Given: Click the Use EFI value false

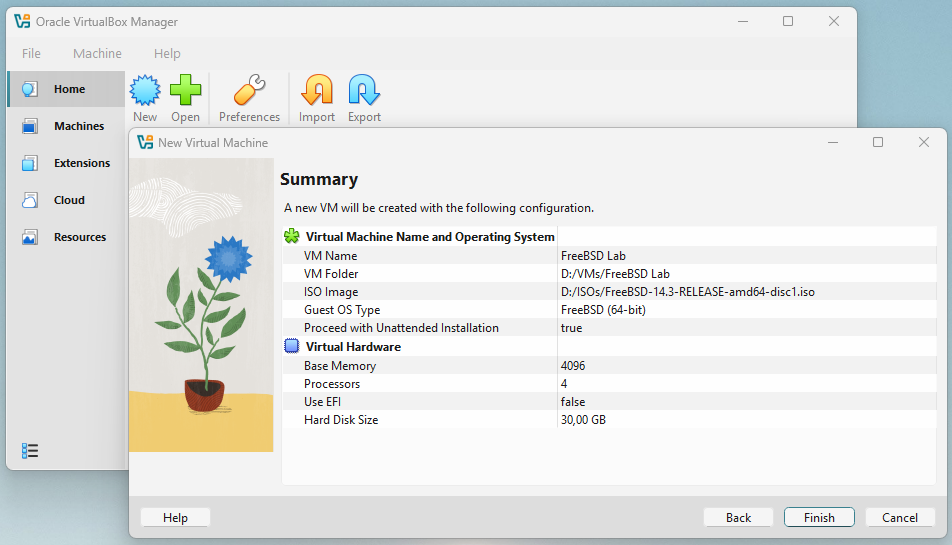Looking at the screenshot, I should 573,402.
